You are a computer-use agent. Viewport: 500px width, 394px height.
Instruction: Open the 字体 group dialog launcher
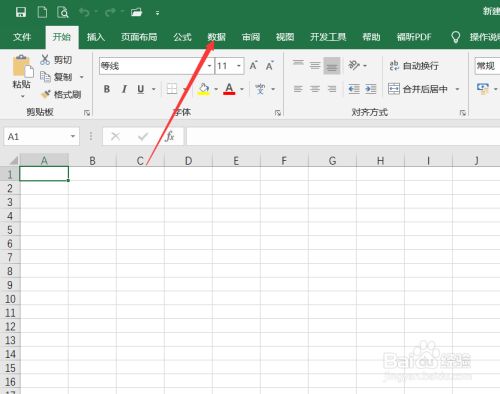278,113
